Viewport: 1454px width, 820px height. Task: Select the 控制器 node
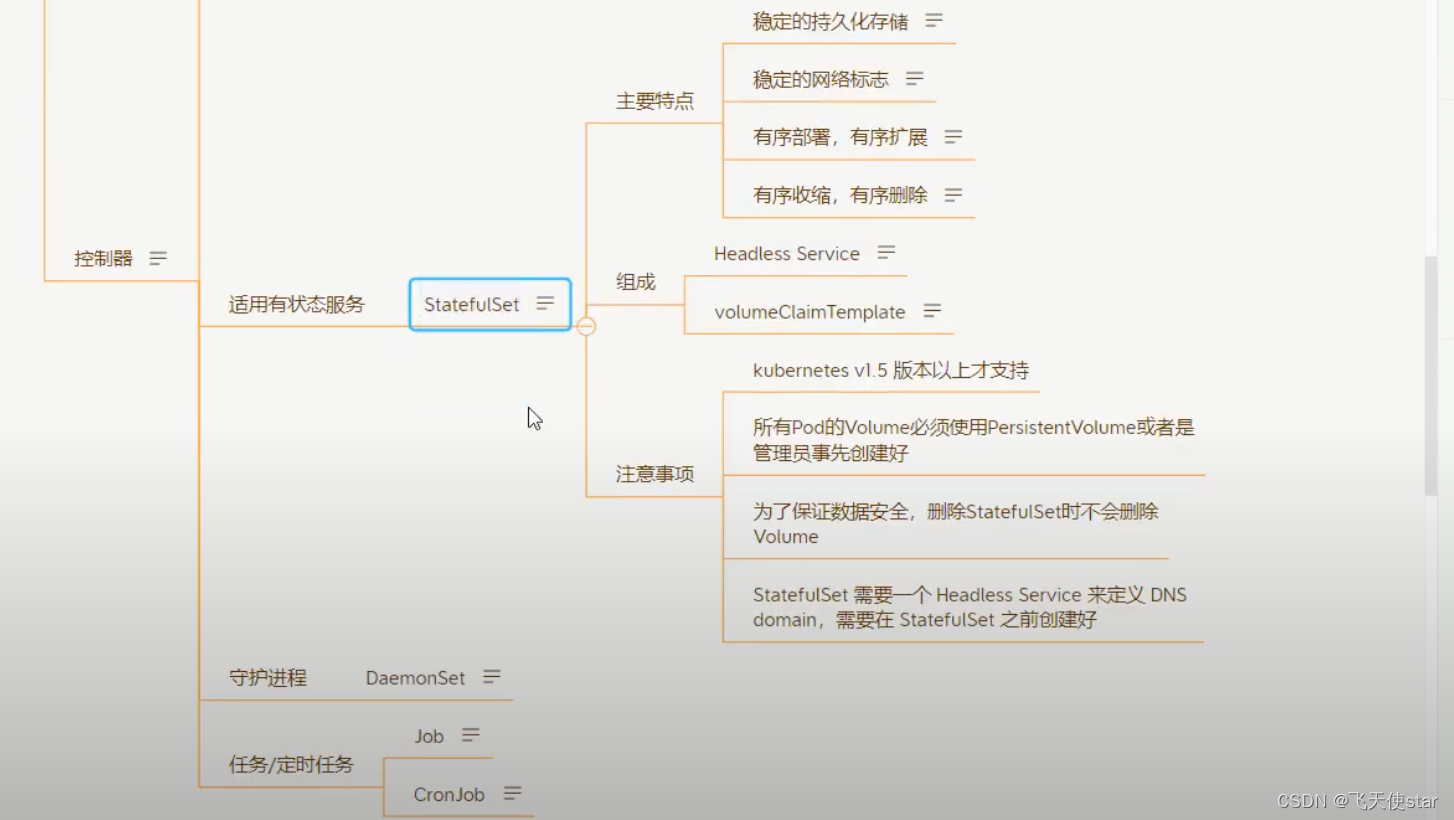103,258
